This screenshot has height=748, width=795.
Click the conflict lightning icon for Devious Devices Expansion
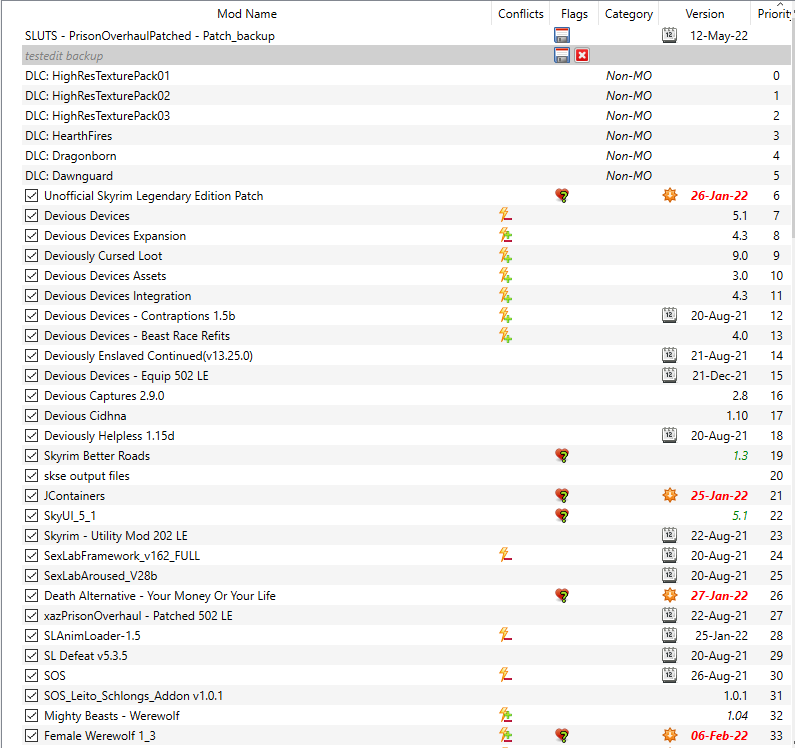[505, 235]
